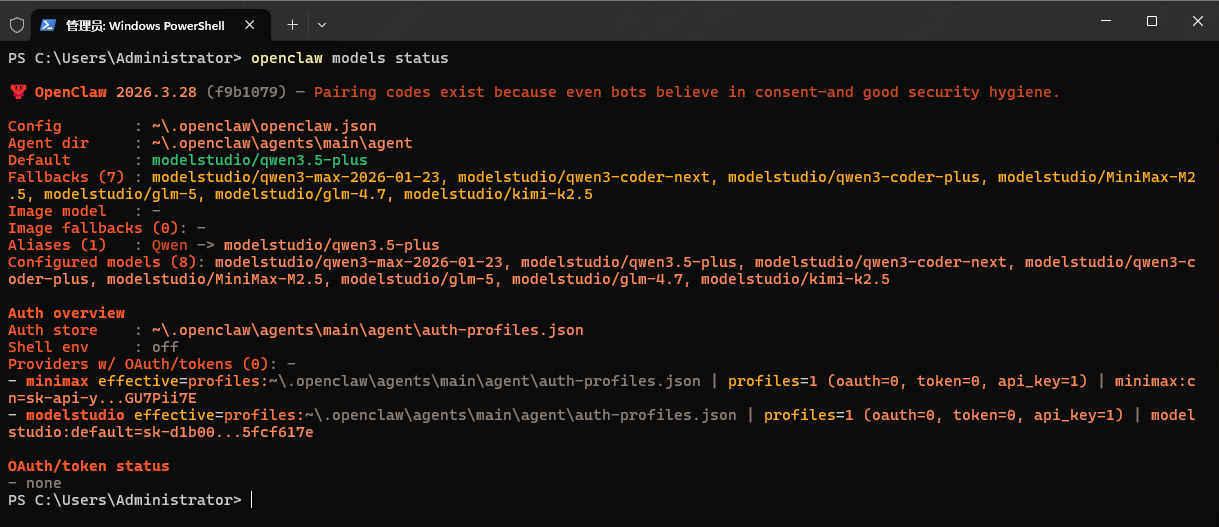1219x527 pixels.
Task: Click the '- none' status line
Action: (x=35, y=483)
